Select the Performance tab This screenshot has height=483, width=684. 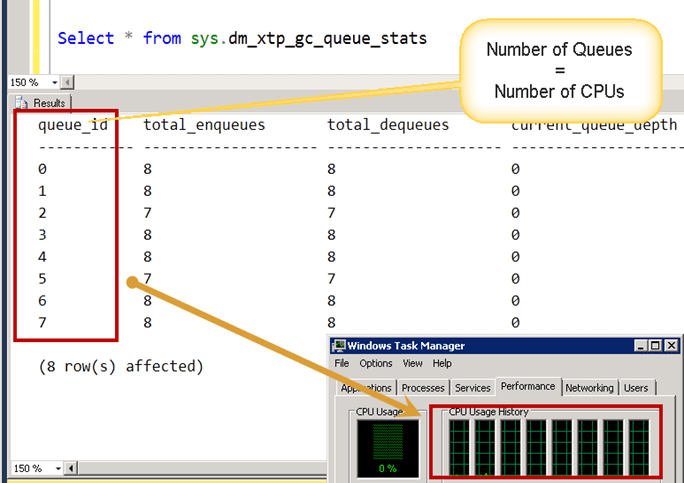528,385
